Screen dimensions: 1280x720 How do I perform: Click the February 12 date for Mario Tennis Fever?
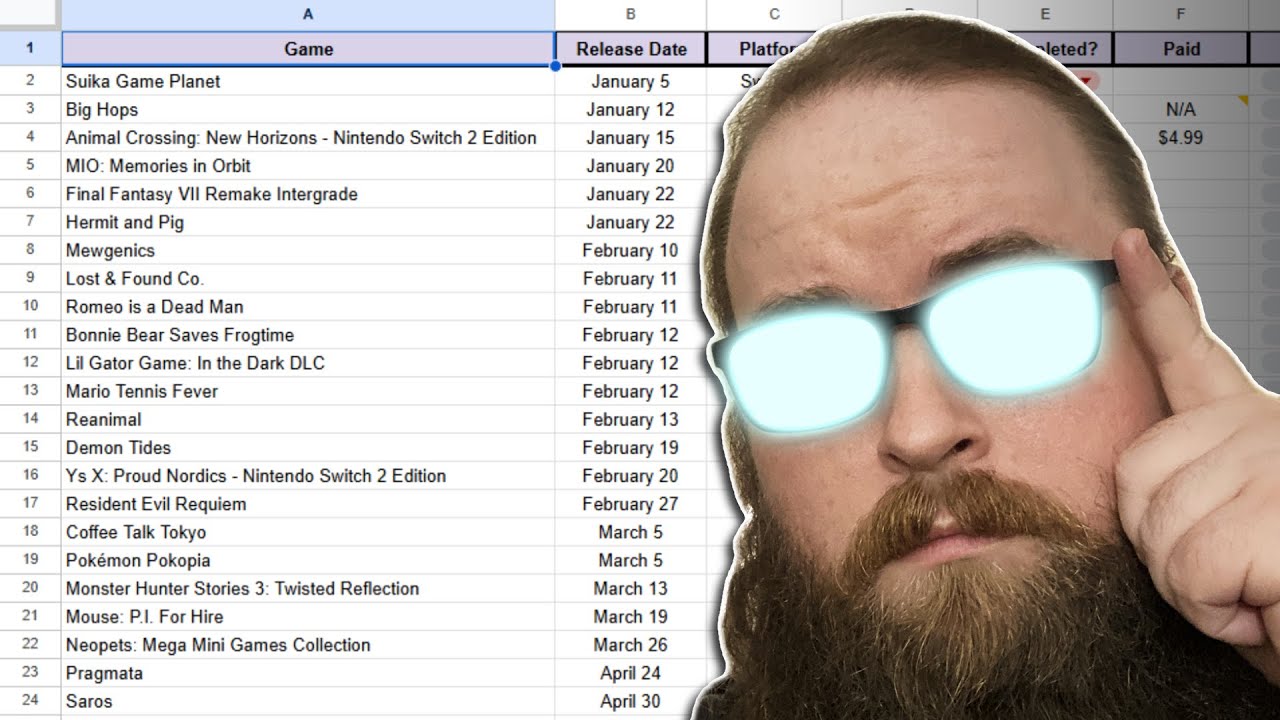click(631, 390)
